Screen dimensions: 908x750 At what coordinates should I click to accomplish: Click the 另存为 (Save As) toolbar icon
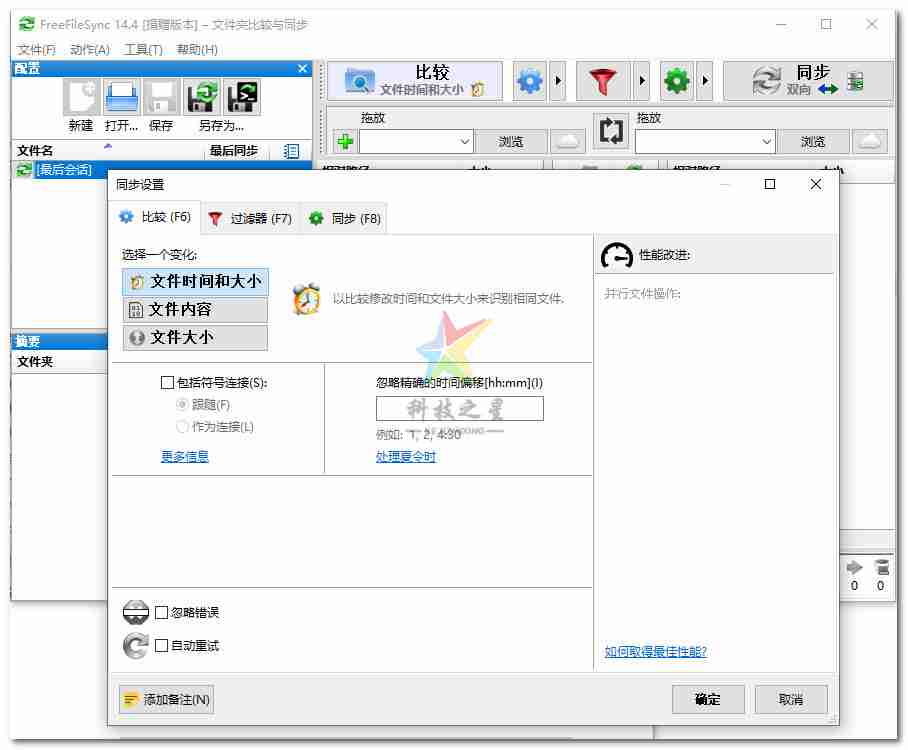(200, 97)
